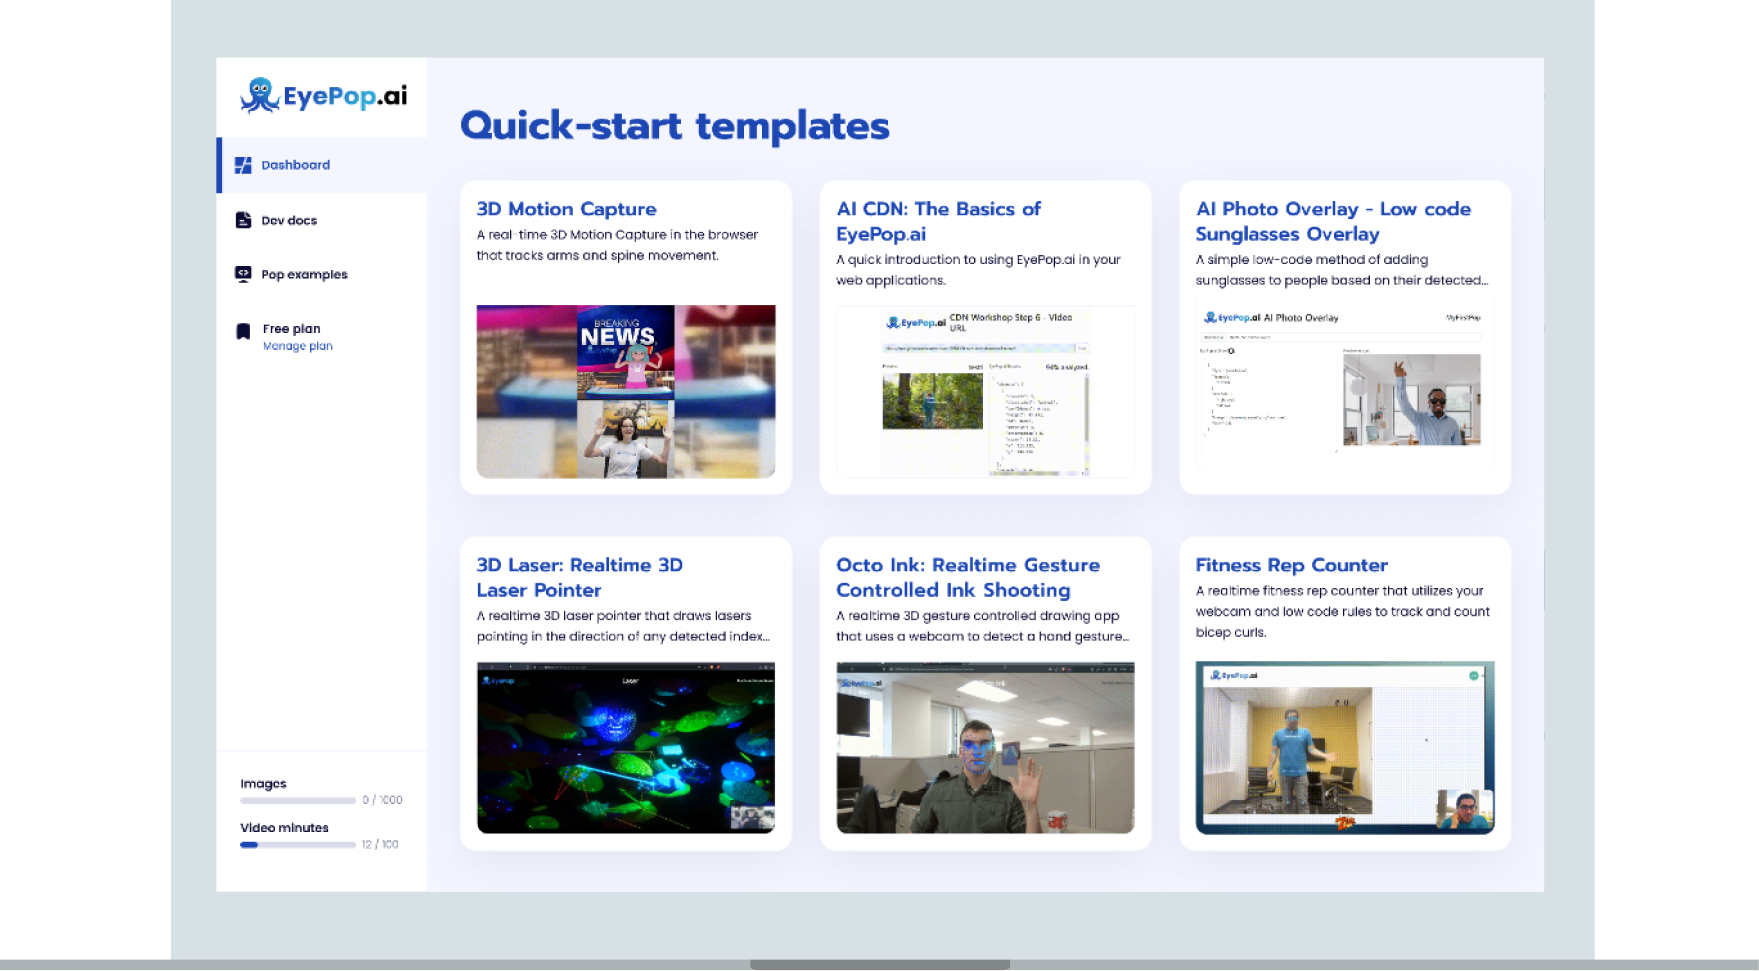This screenshot has width=1759, height=971.
Task: Open the Dev docs sidebar entry
Action: click(x=289, y=220)
